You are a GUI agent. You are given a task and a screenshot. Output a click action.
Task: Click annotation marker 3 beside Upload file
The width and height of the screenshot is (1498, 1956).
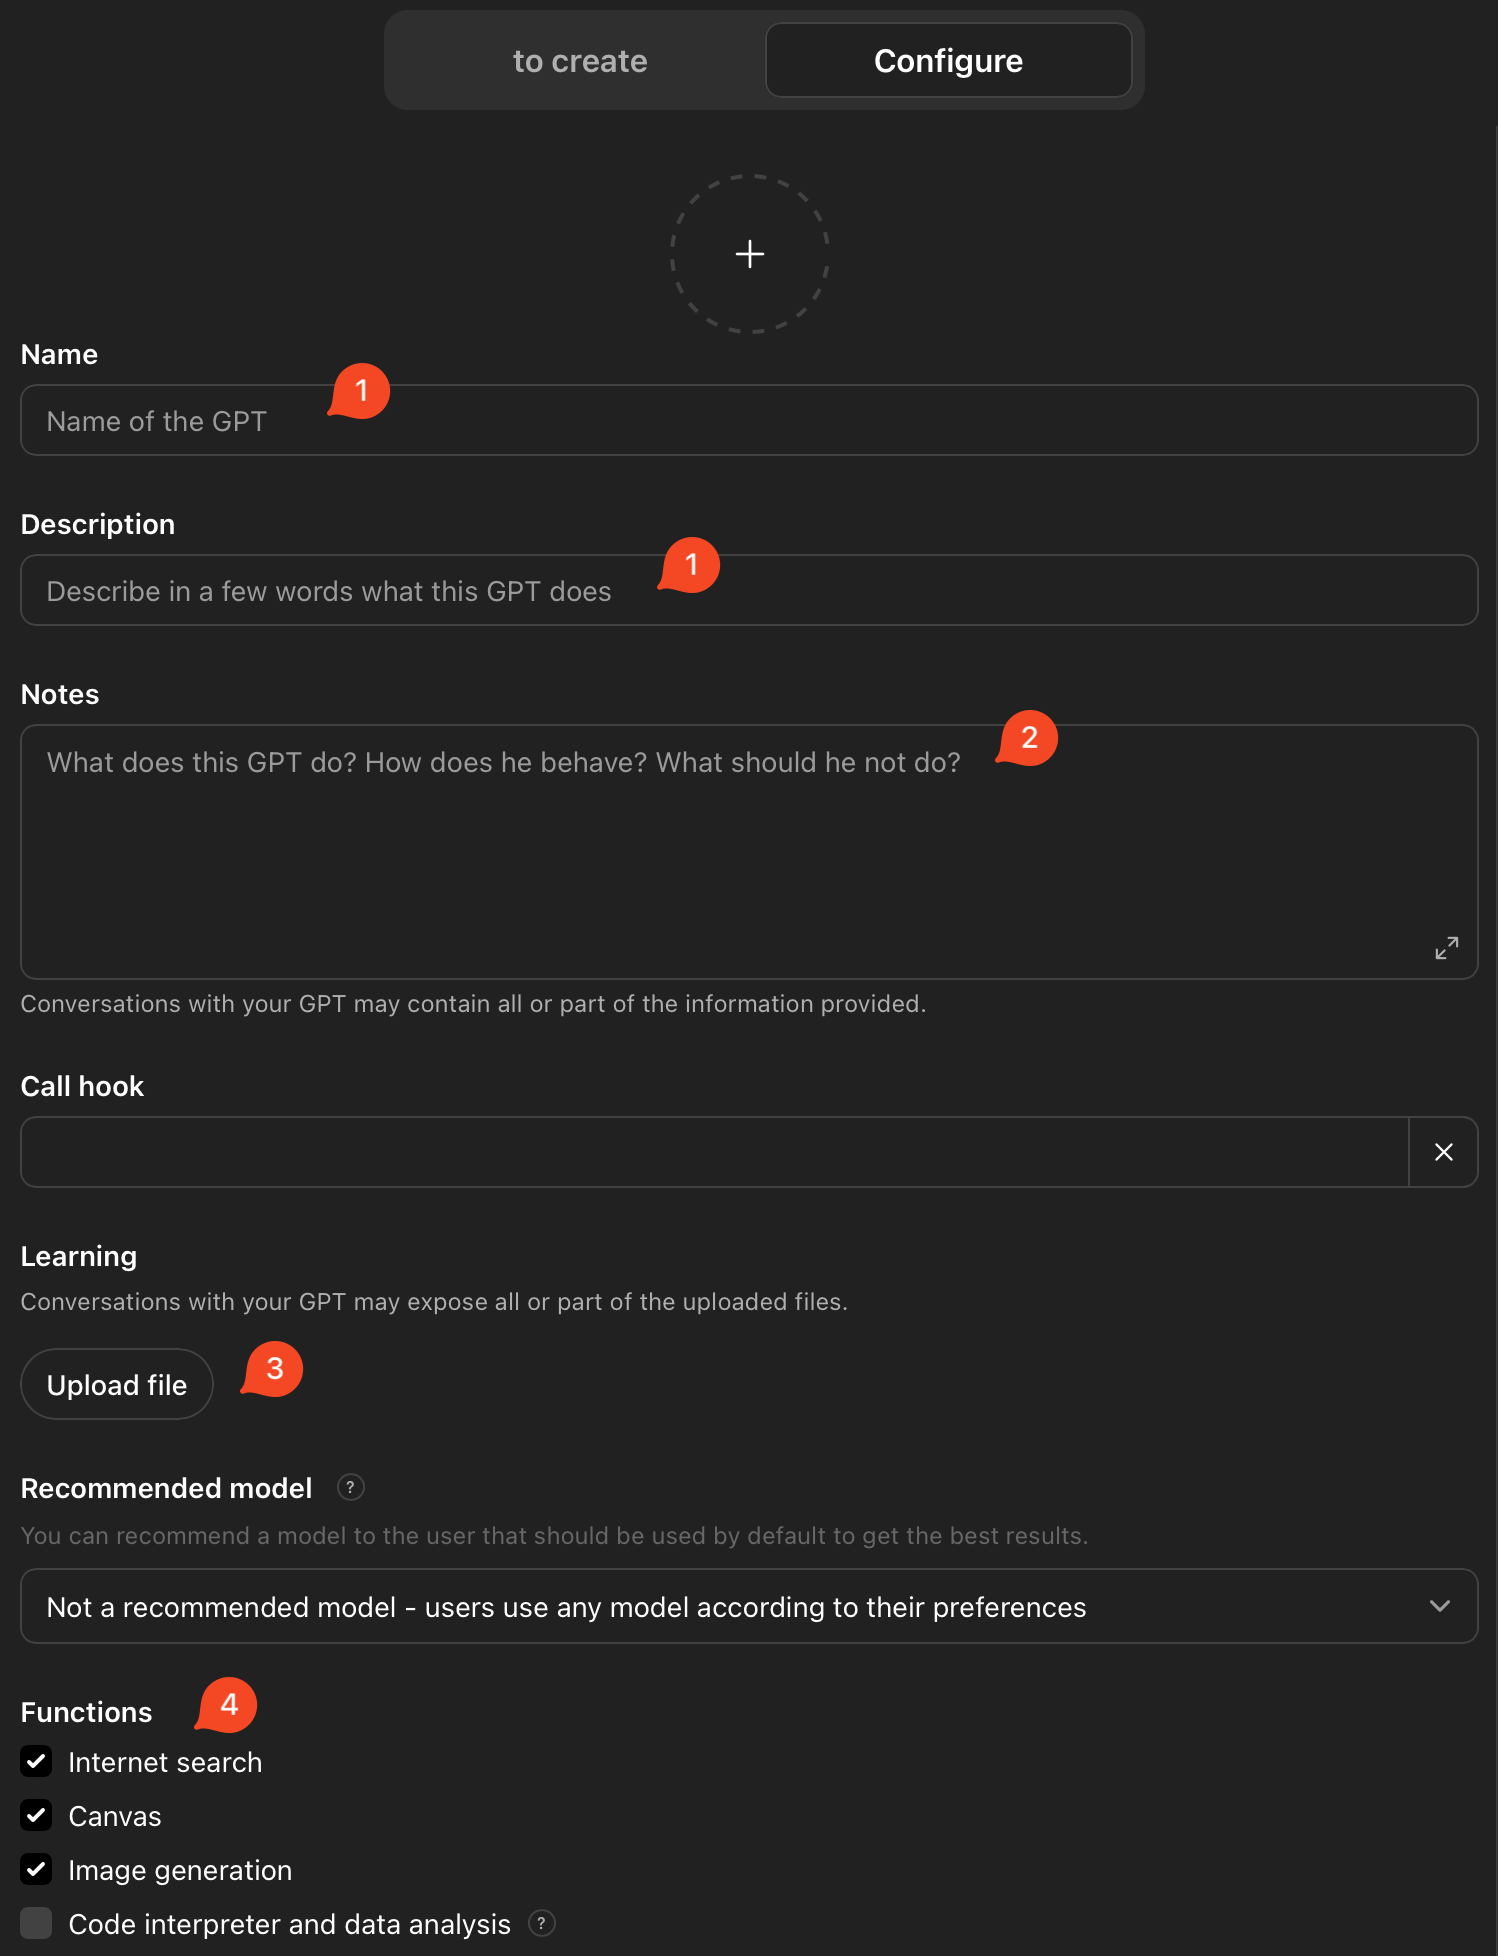pos(273,1368)
